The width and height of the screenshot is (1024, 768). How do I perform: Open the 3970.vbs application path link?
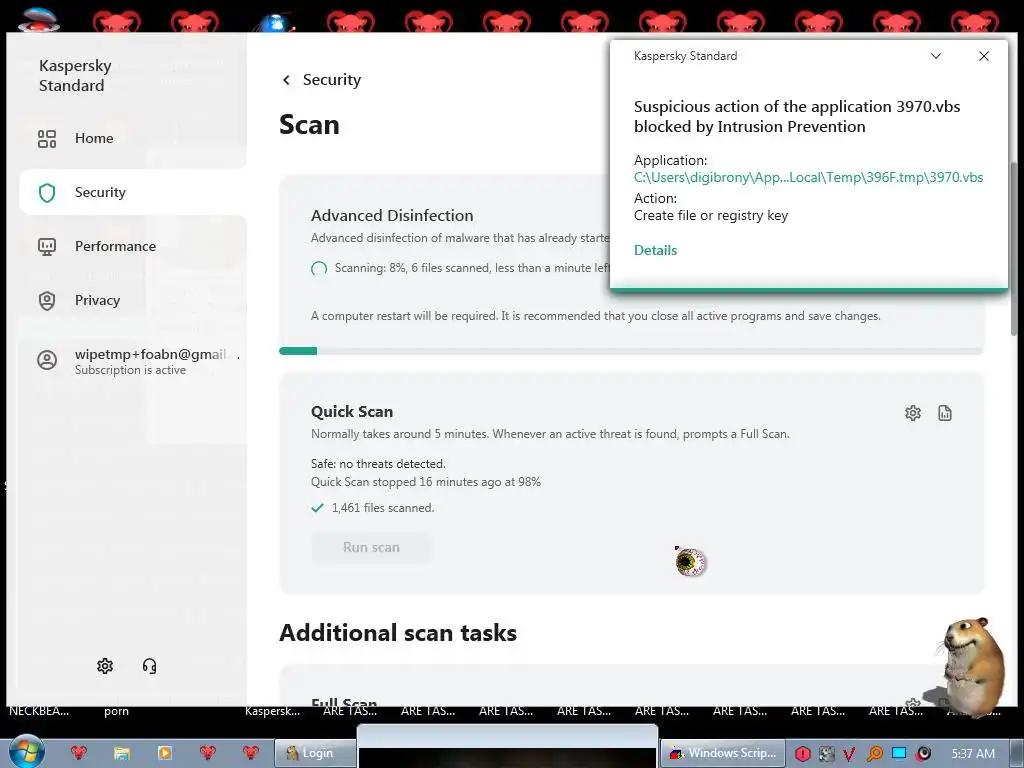808,177
